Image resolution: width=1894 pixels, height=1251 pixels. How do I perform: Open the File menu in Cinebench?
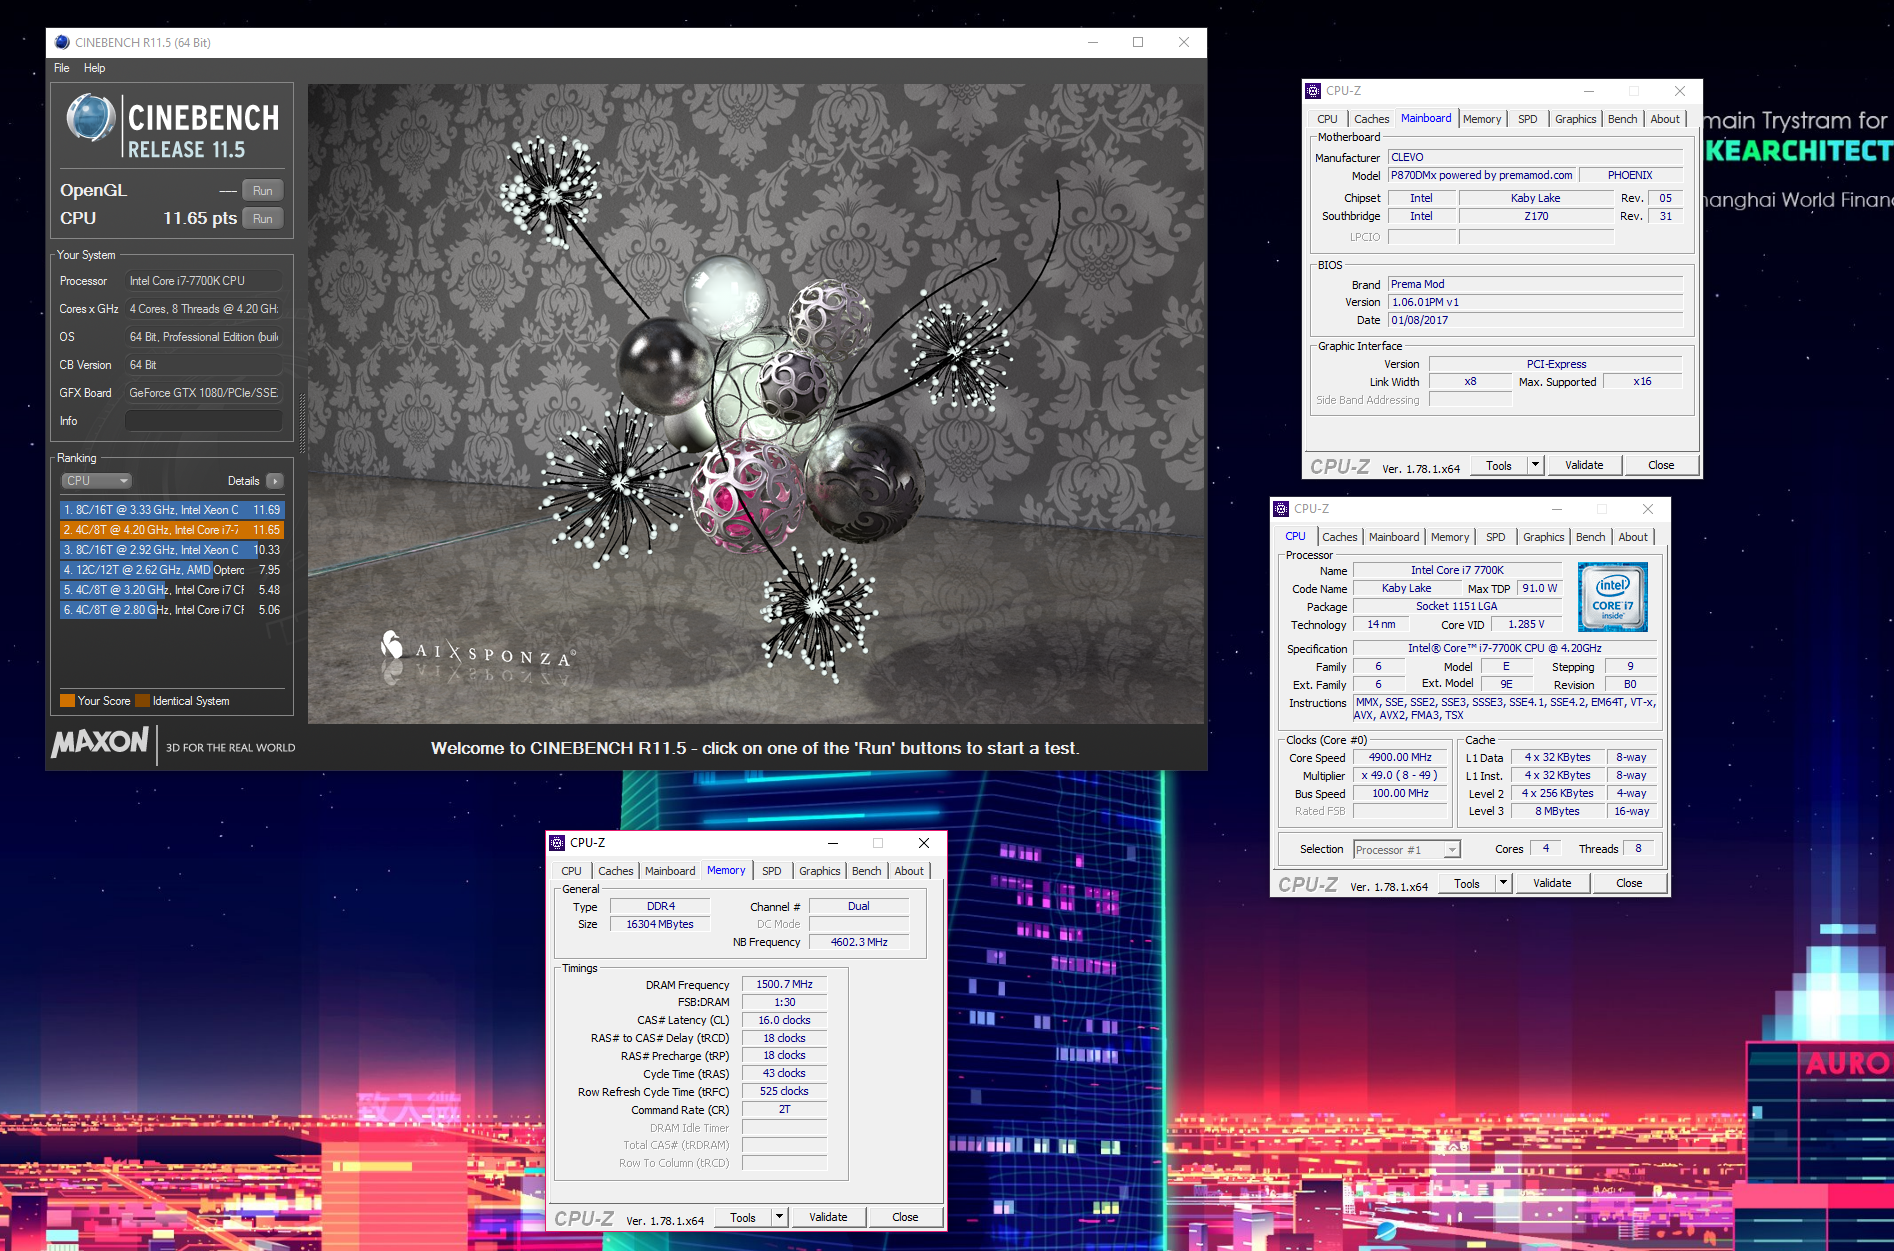pyautogui.click(x=62, y=68)
